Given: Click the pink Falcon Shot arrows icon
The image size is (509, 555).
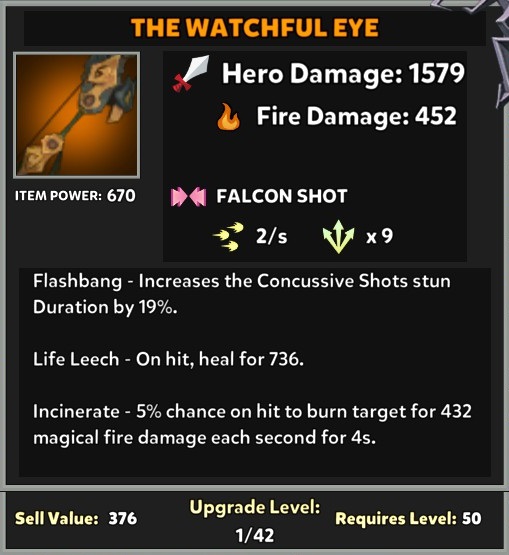Looking at the screenshot, I should coord(188,197).
